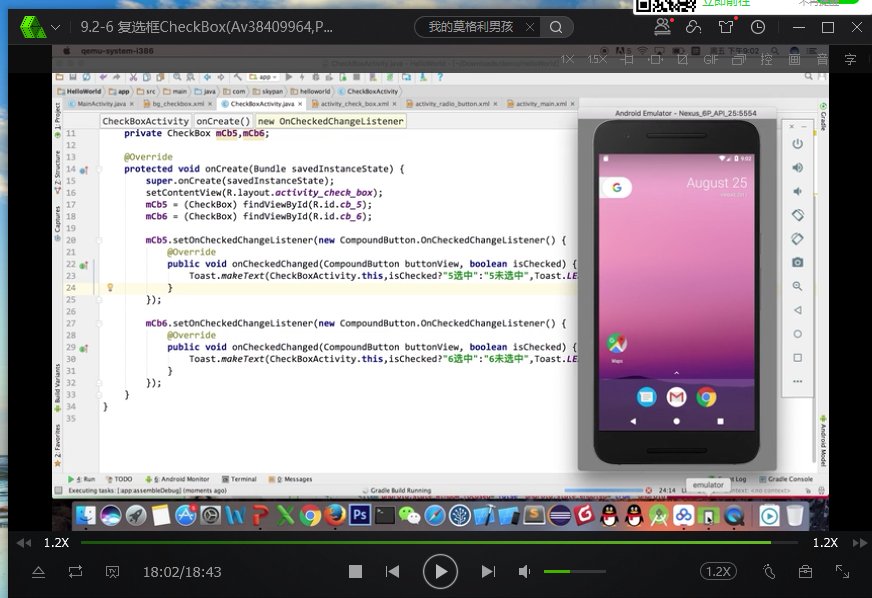
Task: Open the GIF capture tool
Action: point(711,59)
